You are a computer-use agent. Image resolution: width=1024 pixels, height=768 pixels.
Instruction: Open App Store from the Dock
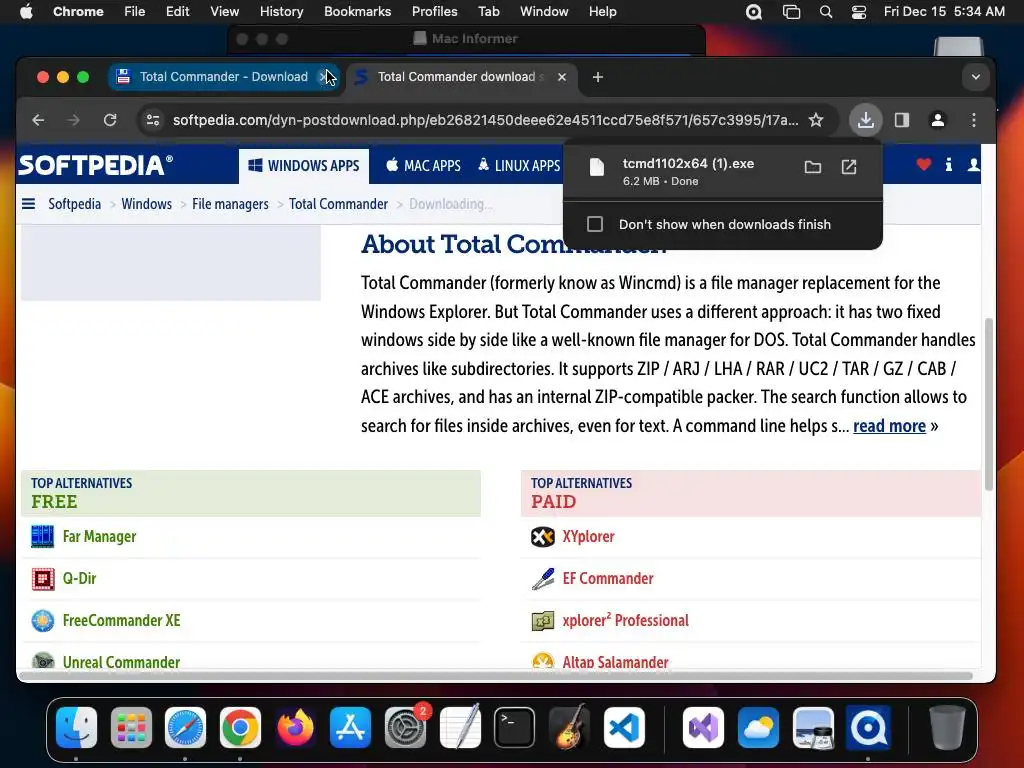coord(350,728)
